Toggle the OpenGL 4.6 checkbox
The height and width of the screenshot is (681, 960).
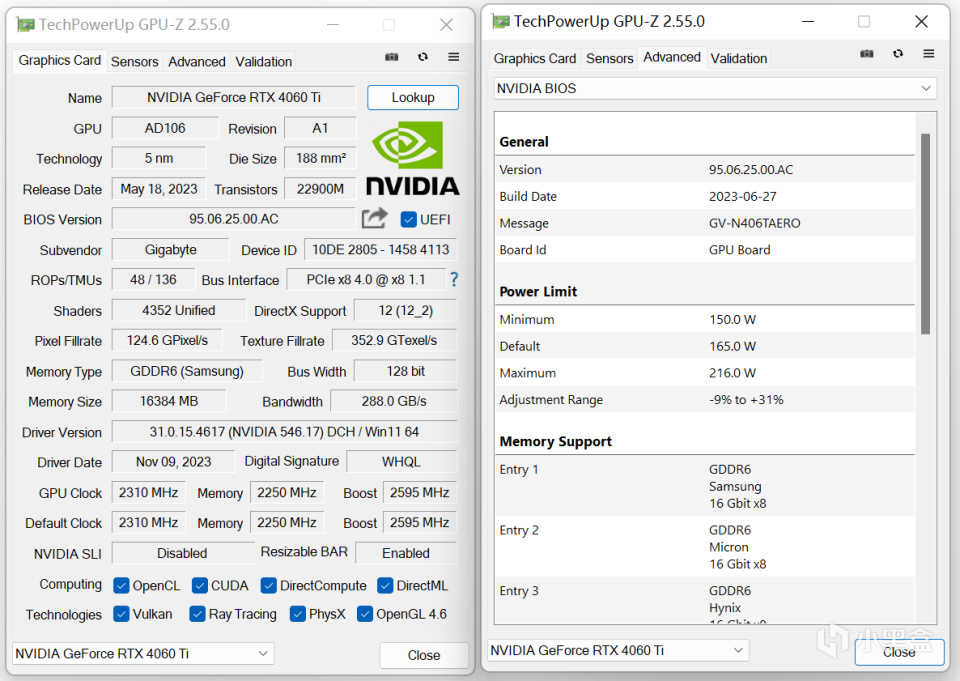[365, 614]
